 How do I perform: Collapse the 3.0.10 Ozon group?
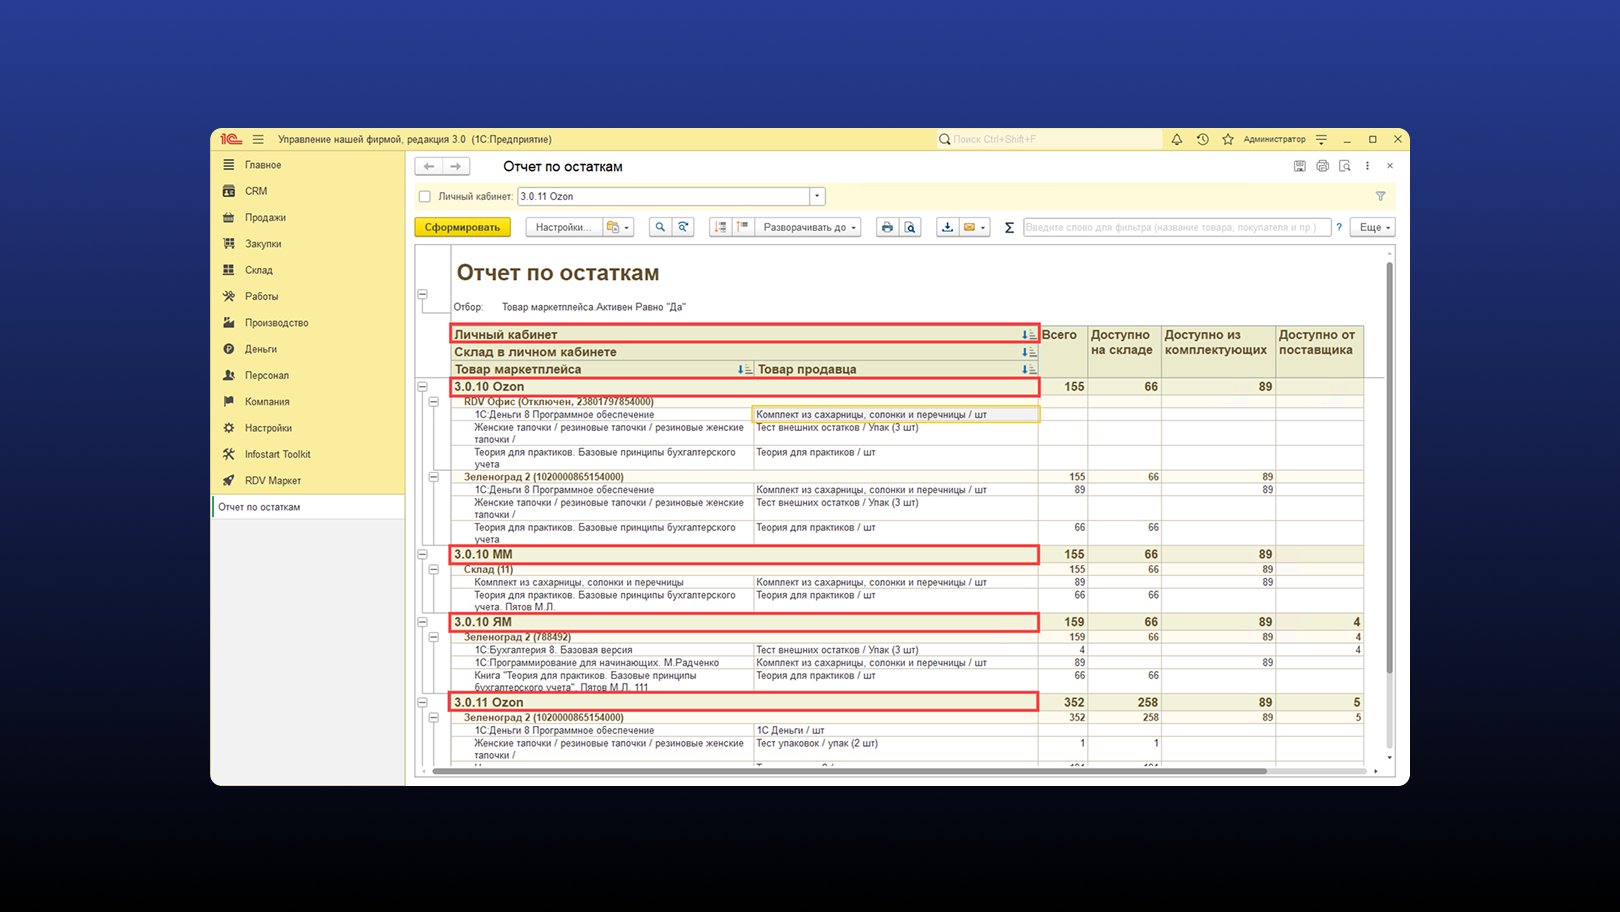click(x=422, y=387)
